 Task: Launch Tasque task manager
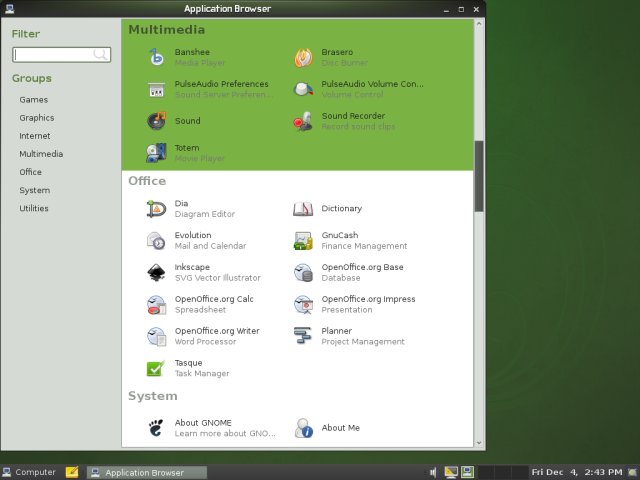pos(156,368)
